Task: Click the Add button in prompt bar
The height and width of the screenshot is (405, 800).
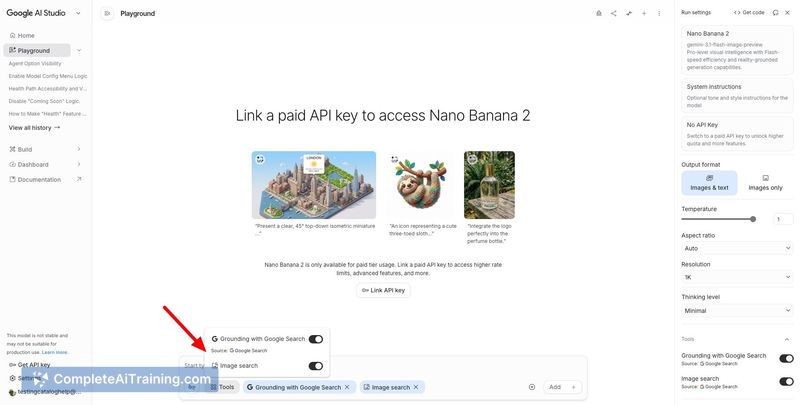Action: click(562, 387)
